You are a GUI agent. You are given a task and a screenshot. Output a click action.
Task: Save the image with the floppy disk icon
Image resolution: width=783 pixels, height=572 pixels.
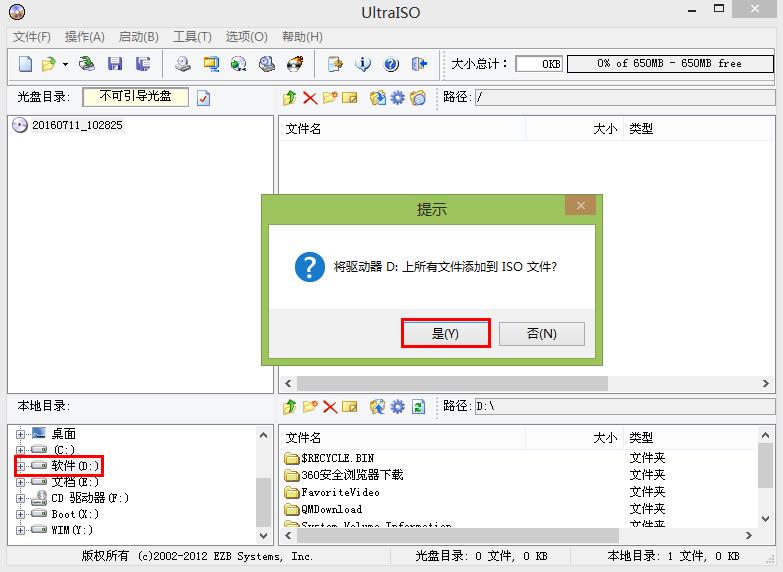click(115, 64)
